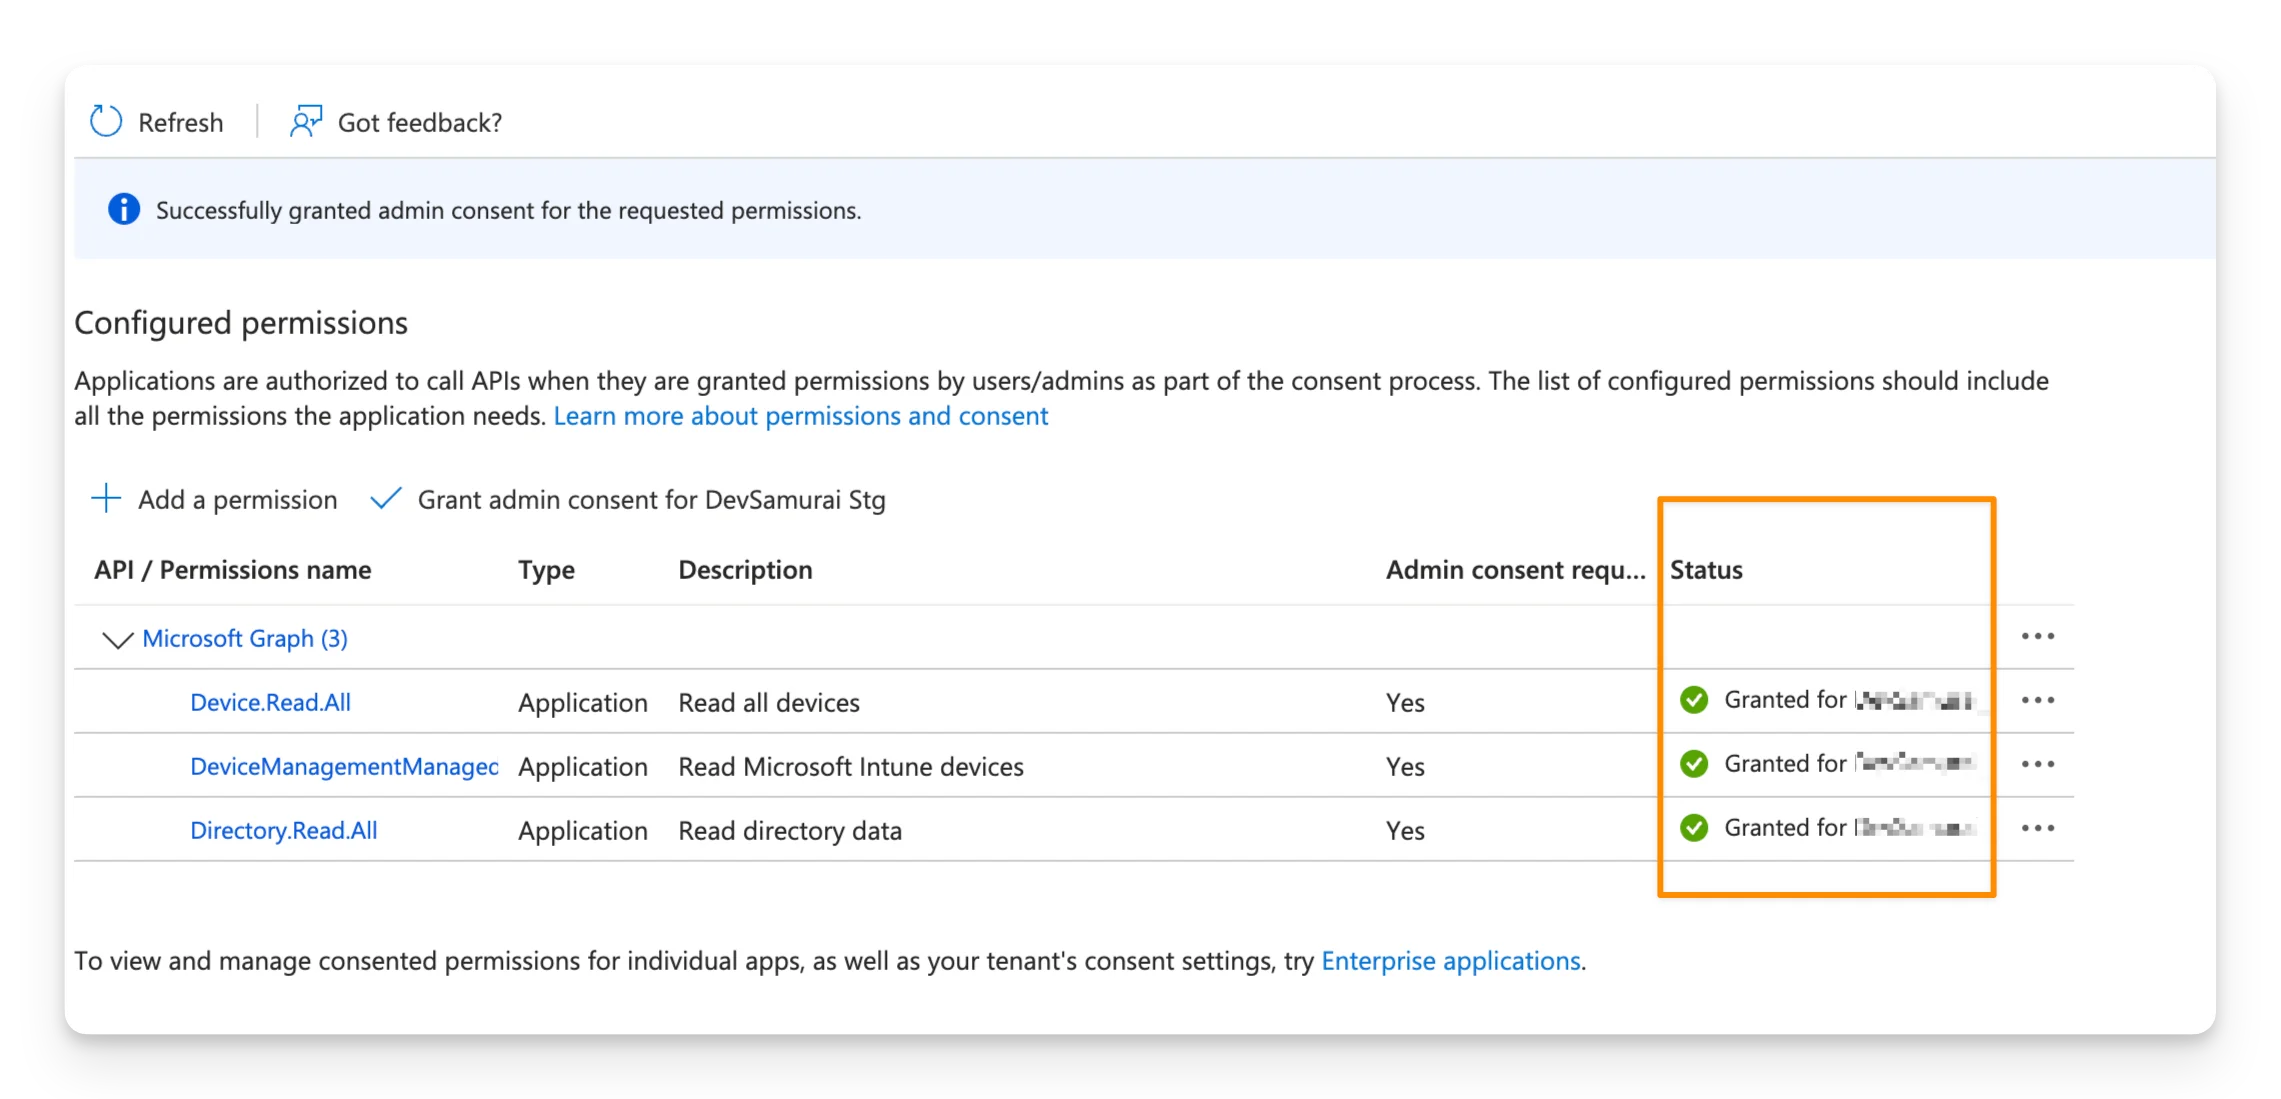
Task: Click green granted check icon for Directory.Read.All
Action: point(1694,828)
